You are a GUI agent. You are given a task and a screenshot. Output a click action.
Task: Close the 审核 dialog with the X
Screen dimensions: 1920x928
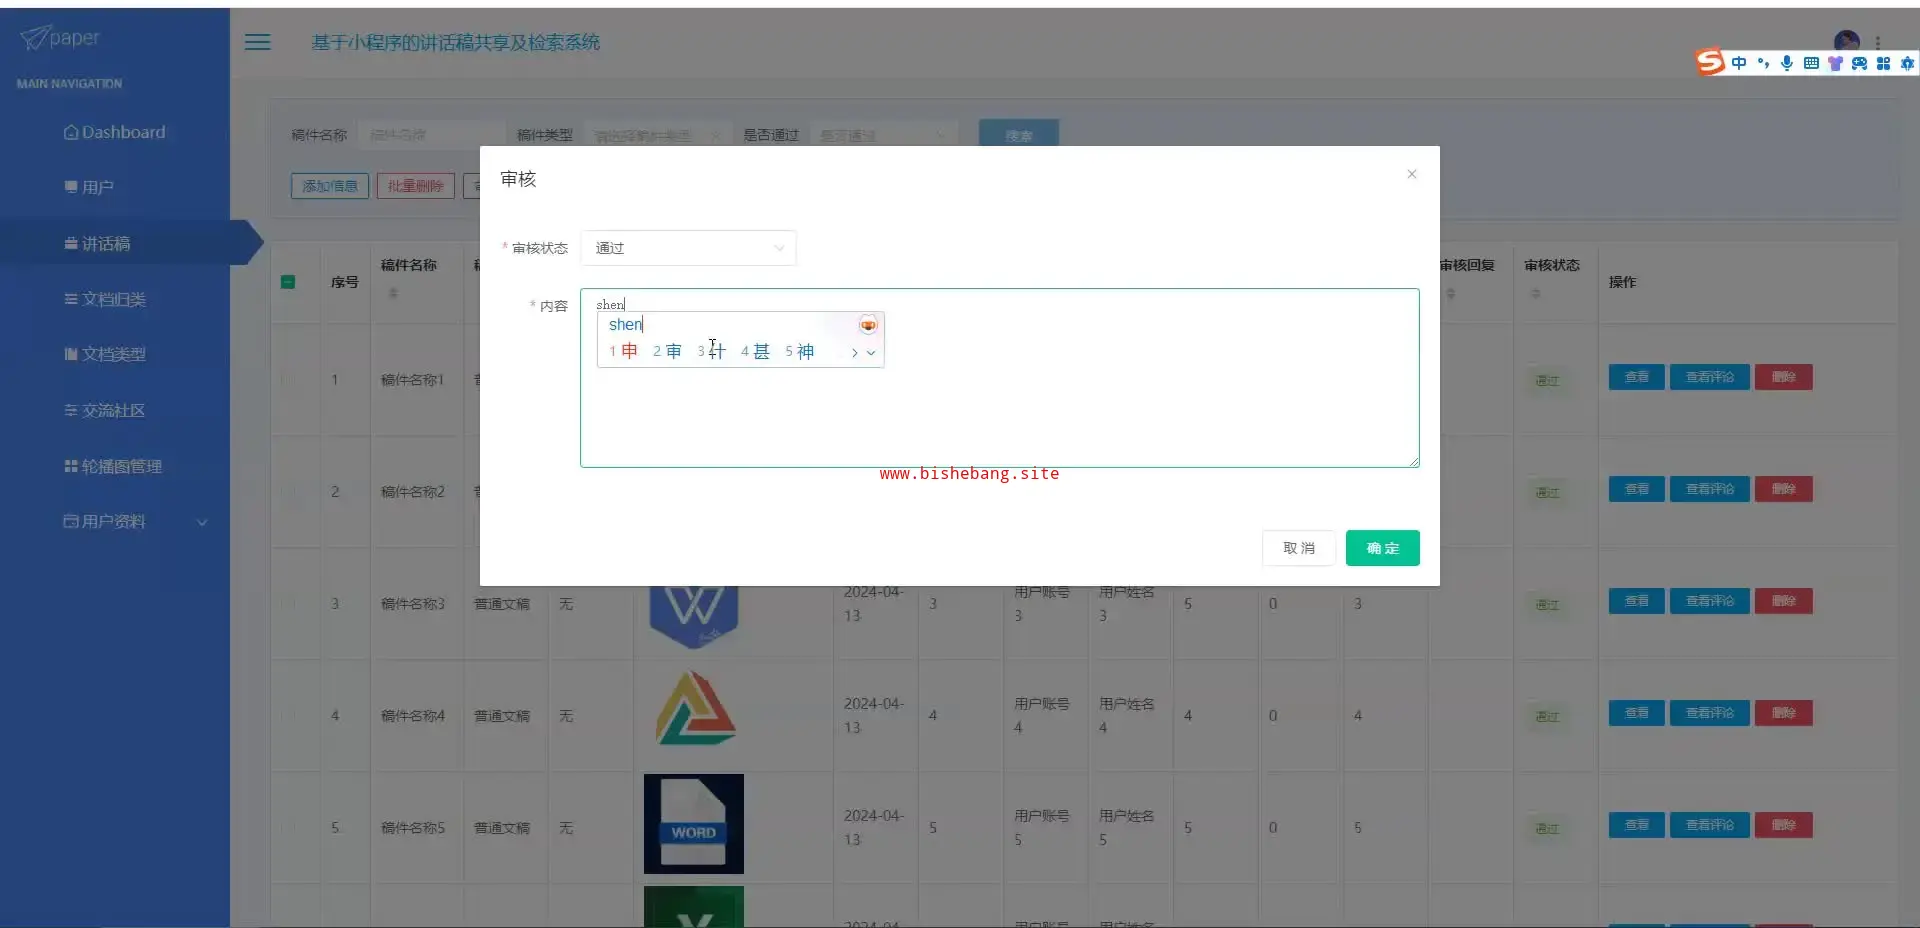coord(1412,174)
